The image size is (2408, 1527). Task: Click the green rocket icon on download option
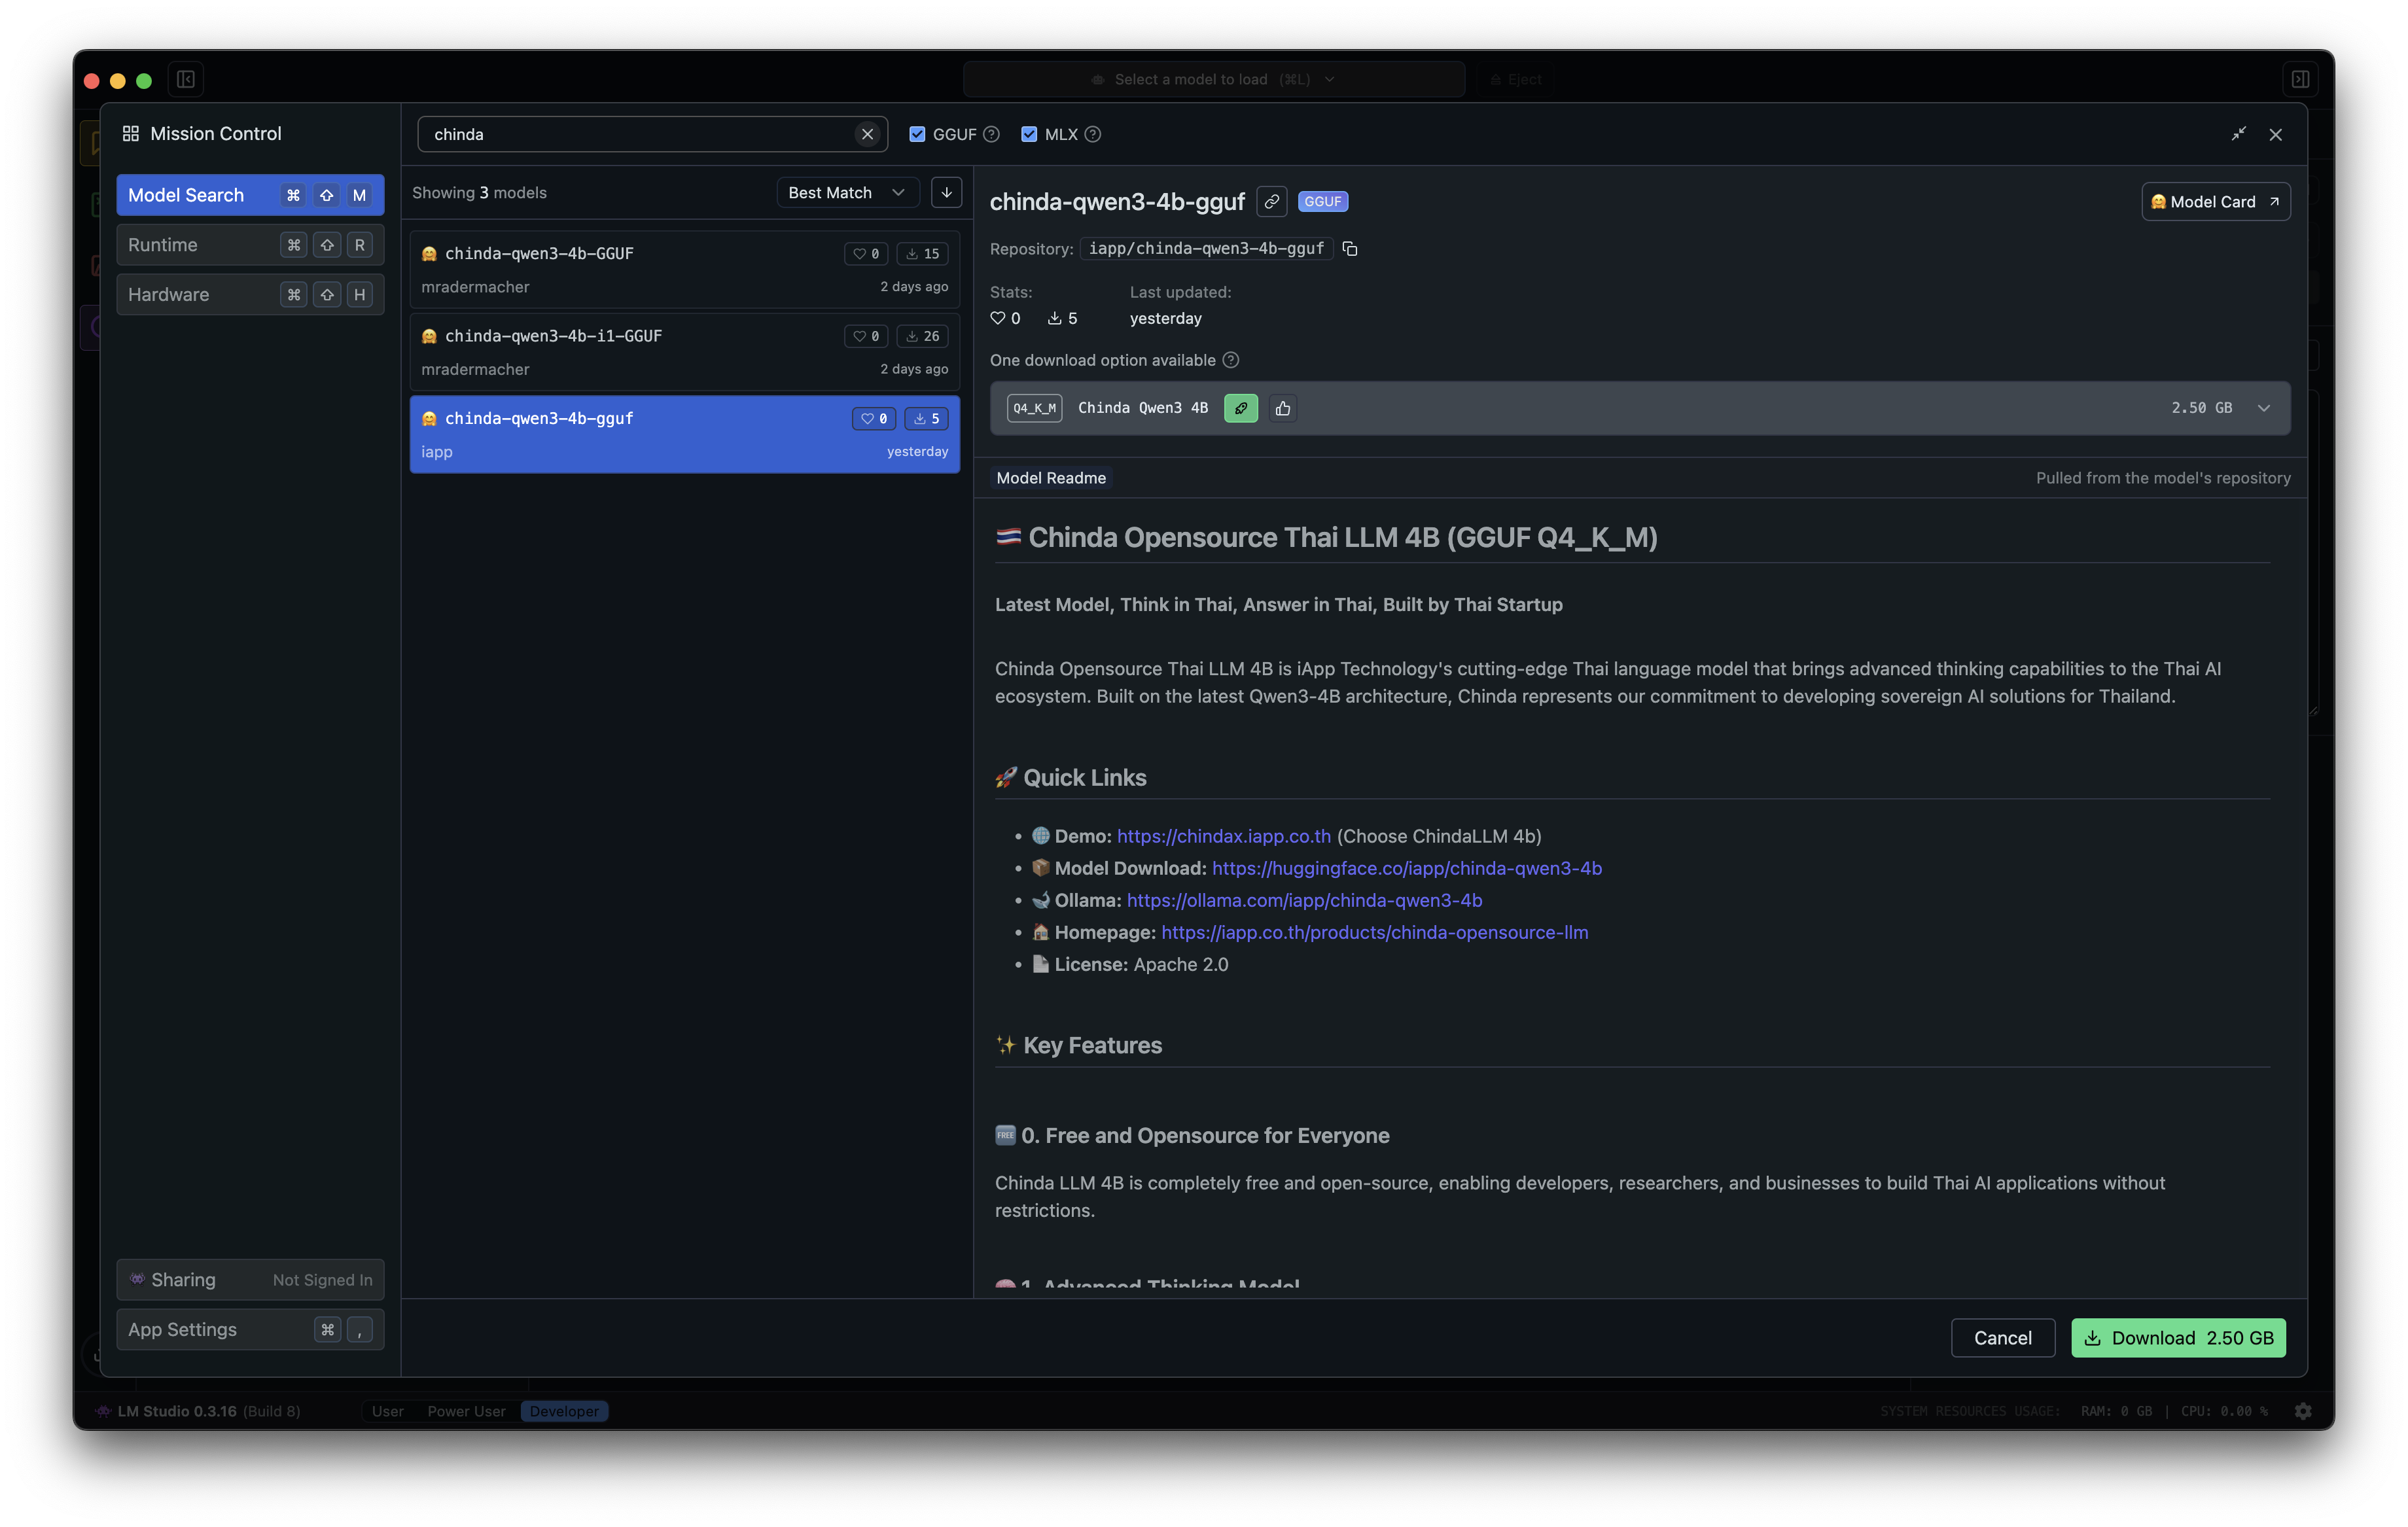coord(1240,408)
